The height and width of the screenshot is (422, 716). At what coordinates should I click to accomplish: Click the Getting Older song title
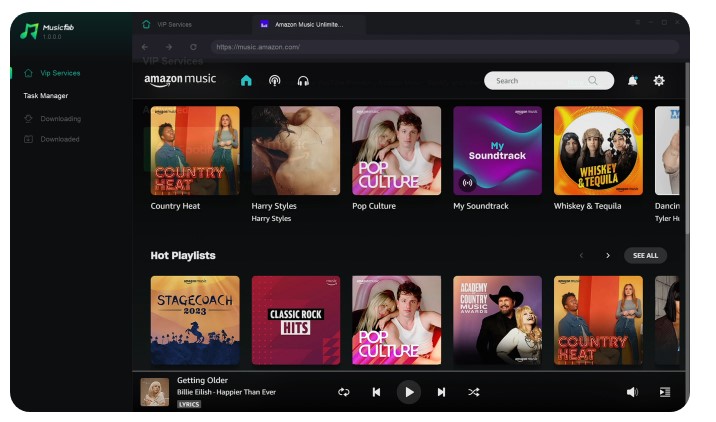(202, 380)
